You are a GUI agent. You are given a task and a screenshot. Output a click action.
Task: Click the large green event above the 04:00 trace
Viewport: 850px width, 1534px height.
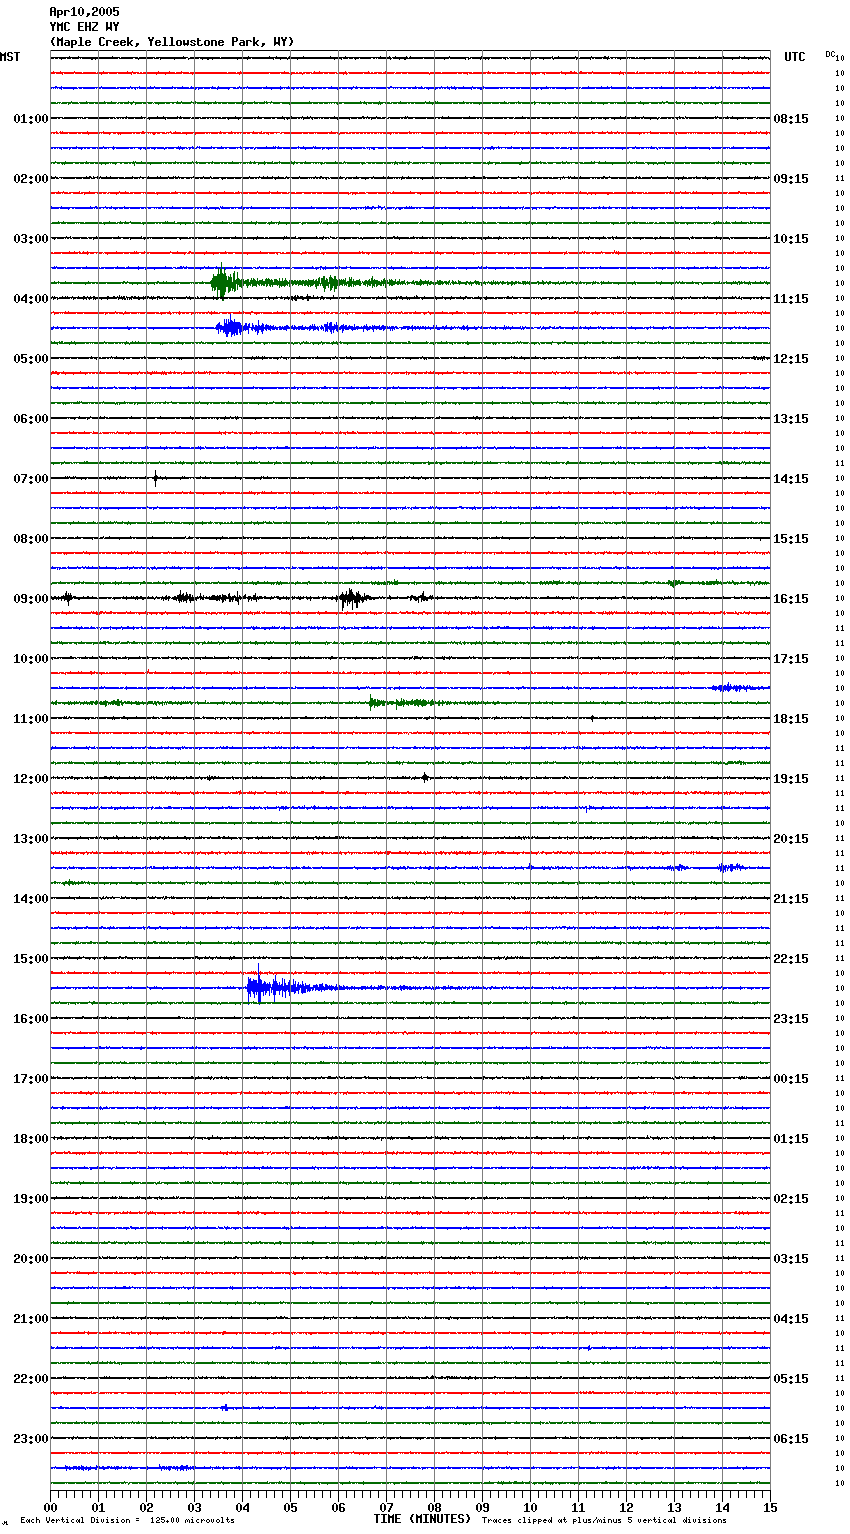coord(225,283)
